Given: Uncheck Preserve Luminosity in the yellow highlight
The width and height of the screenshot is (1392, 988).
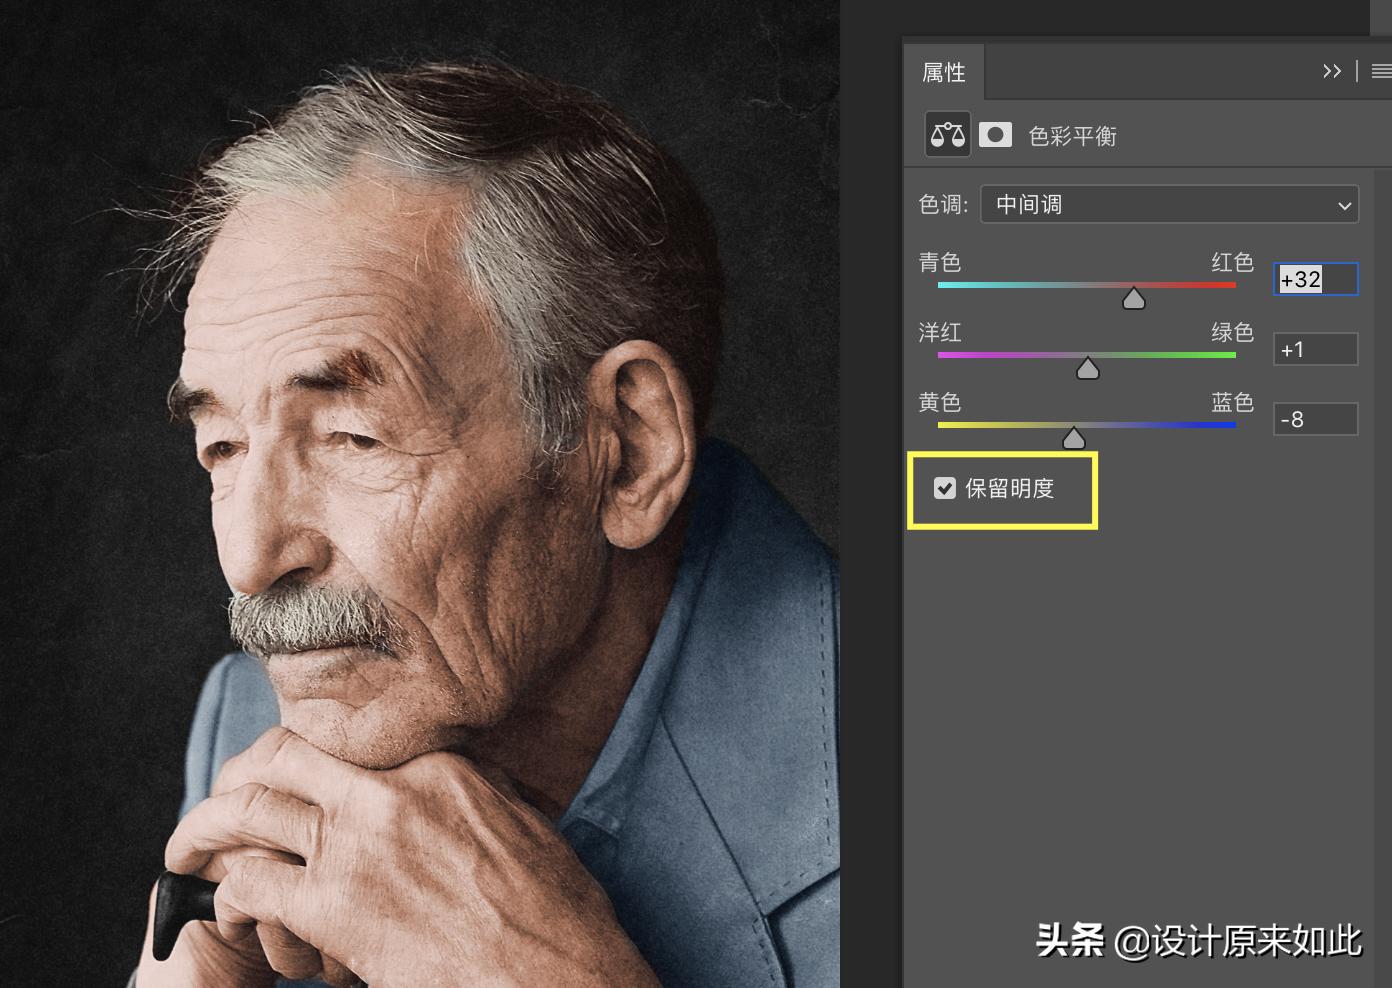Looking at the screenshot, I should (946, 489).
